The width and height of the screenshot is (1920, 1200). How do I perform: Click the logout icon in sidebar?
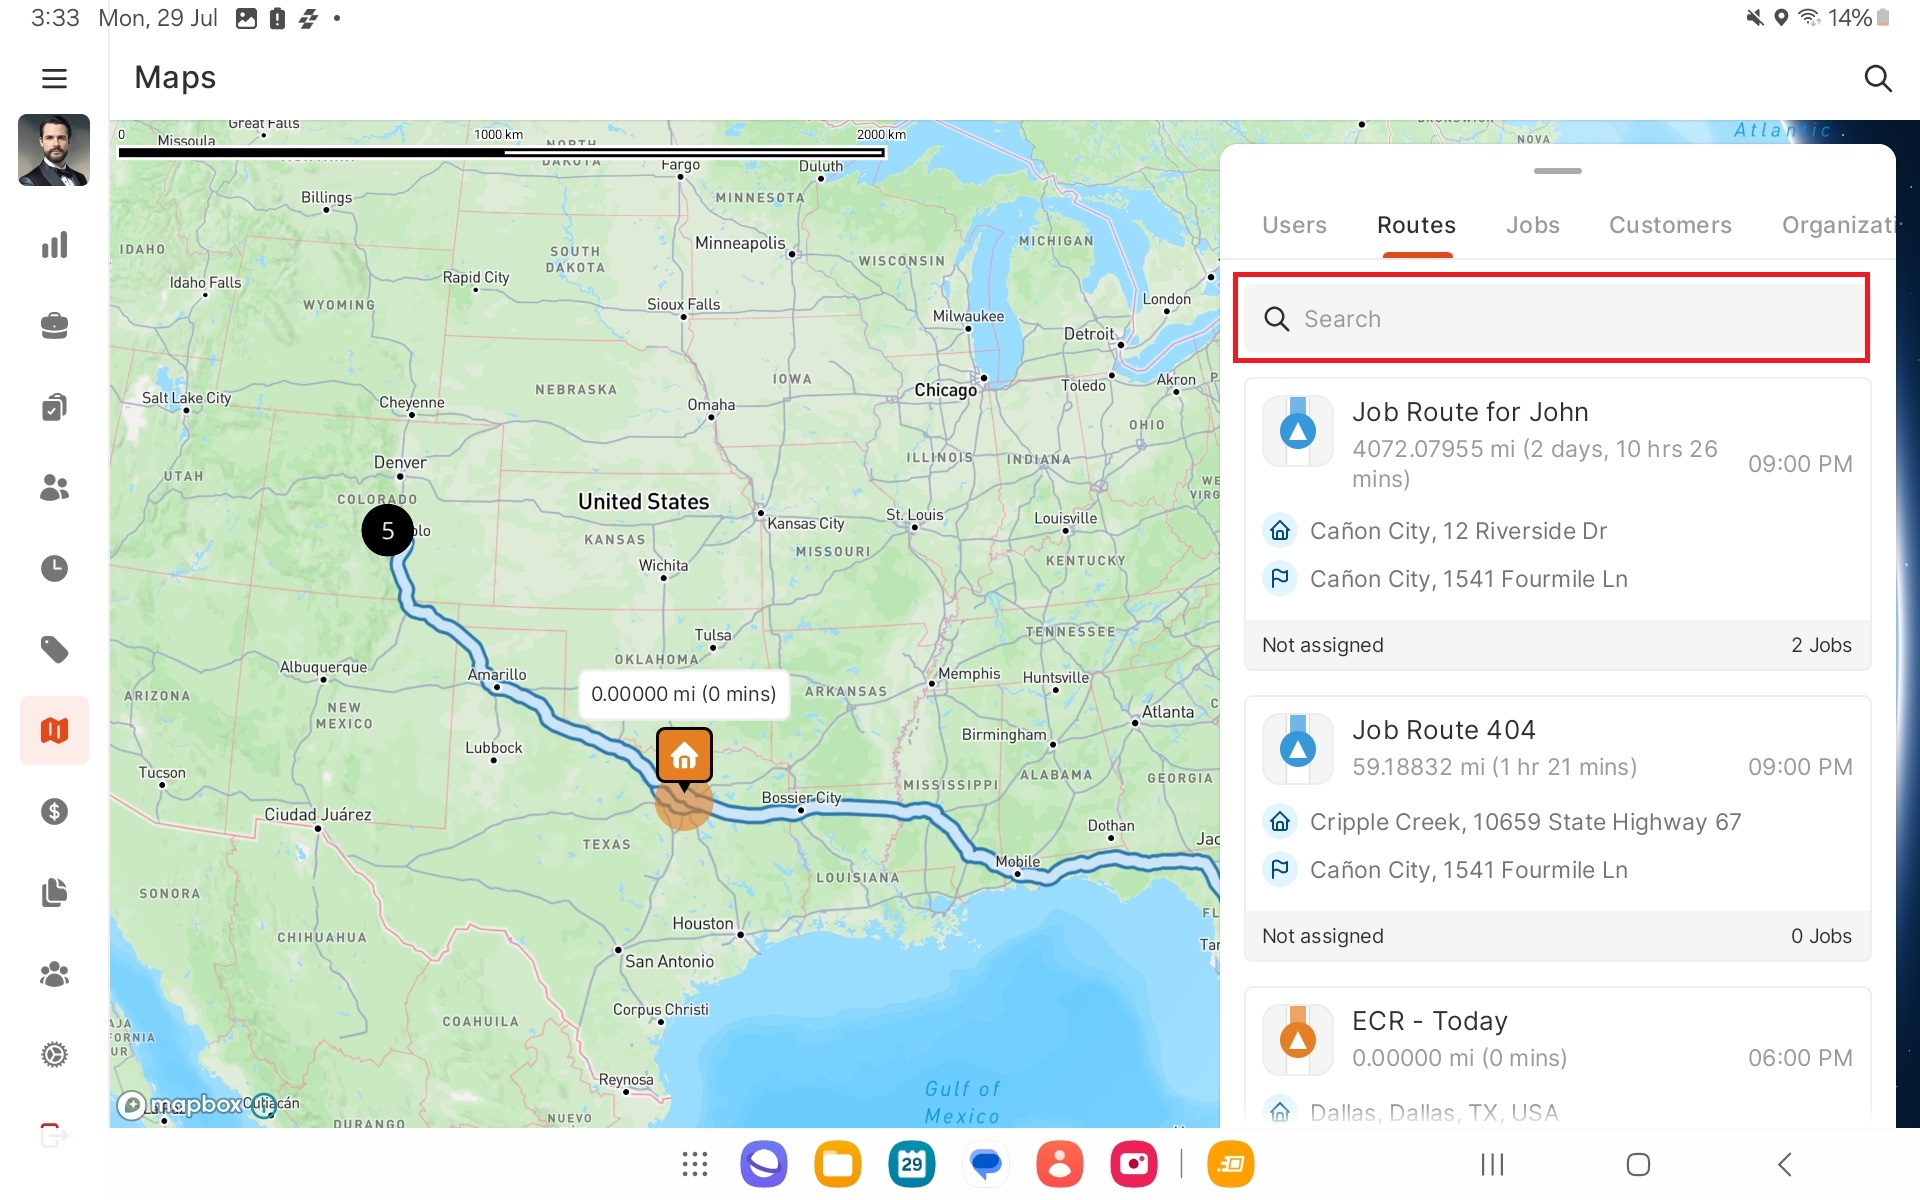tap(54, 1135)
